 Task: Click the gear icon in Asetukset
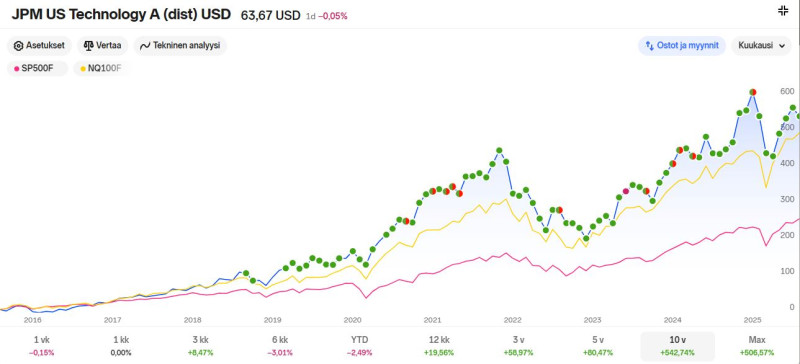point(18,45)
